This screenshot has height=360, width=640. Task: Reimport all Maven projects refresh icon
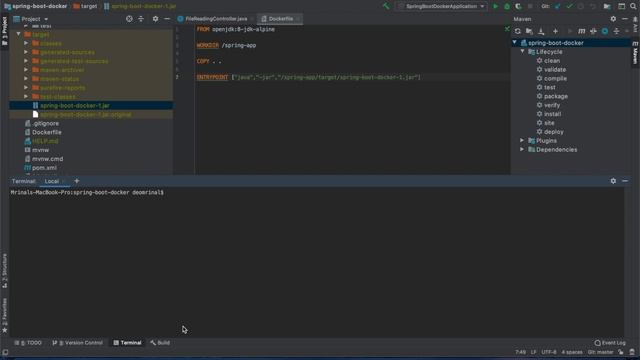click(x=518, y=31)
